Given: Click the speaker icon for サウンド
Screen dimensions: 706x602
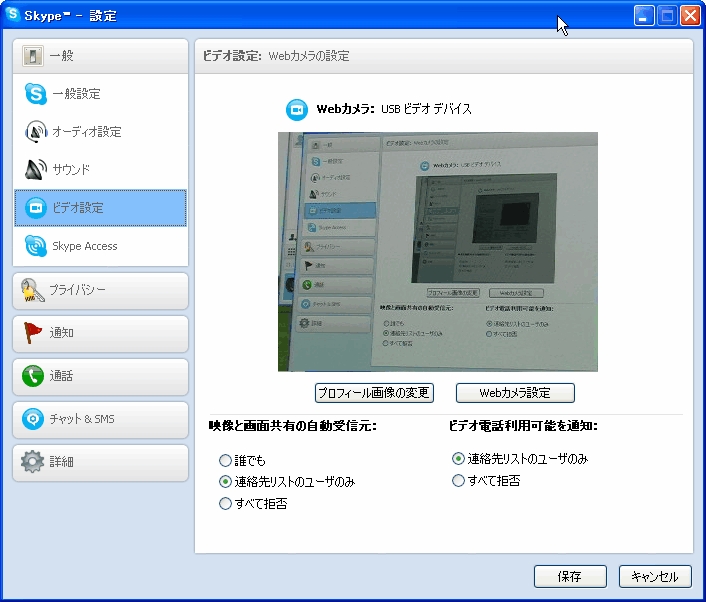Looking at the screenshot, I should tap(36, 169).
